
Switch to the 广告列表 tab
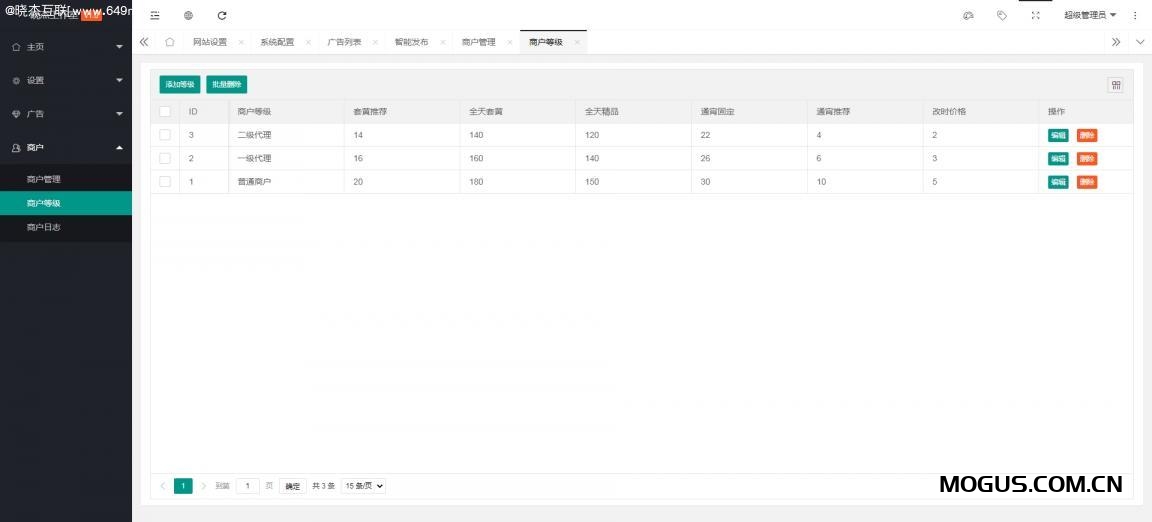click(345, 42)
